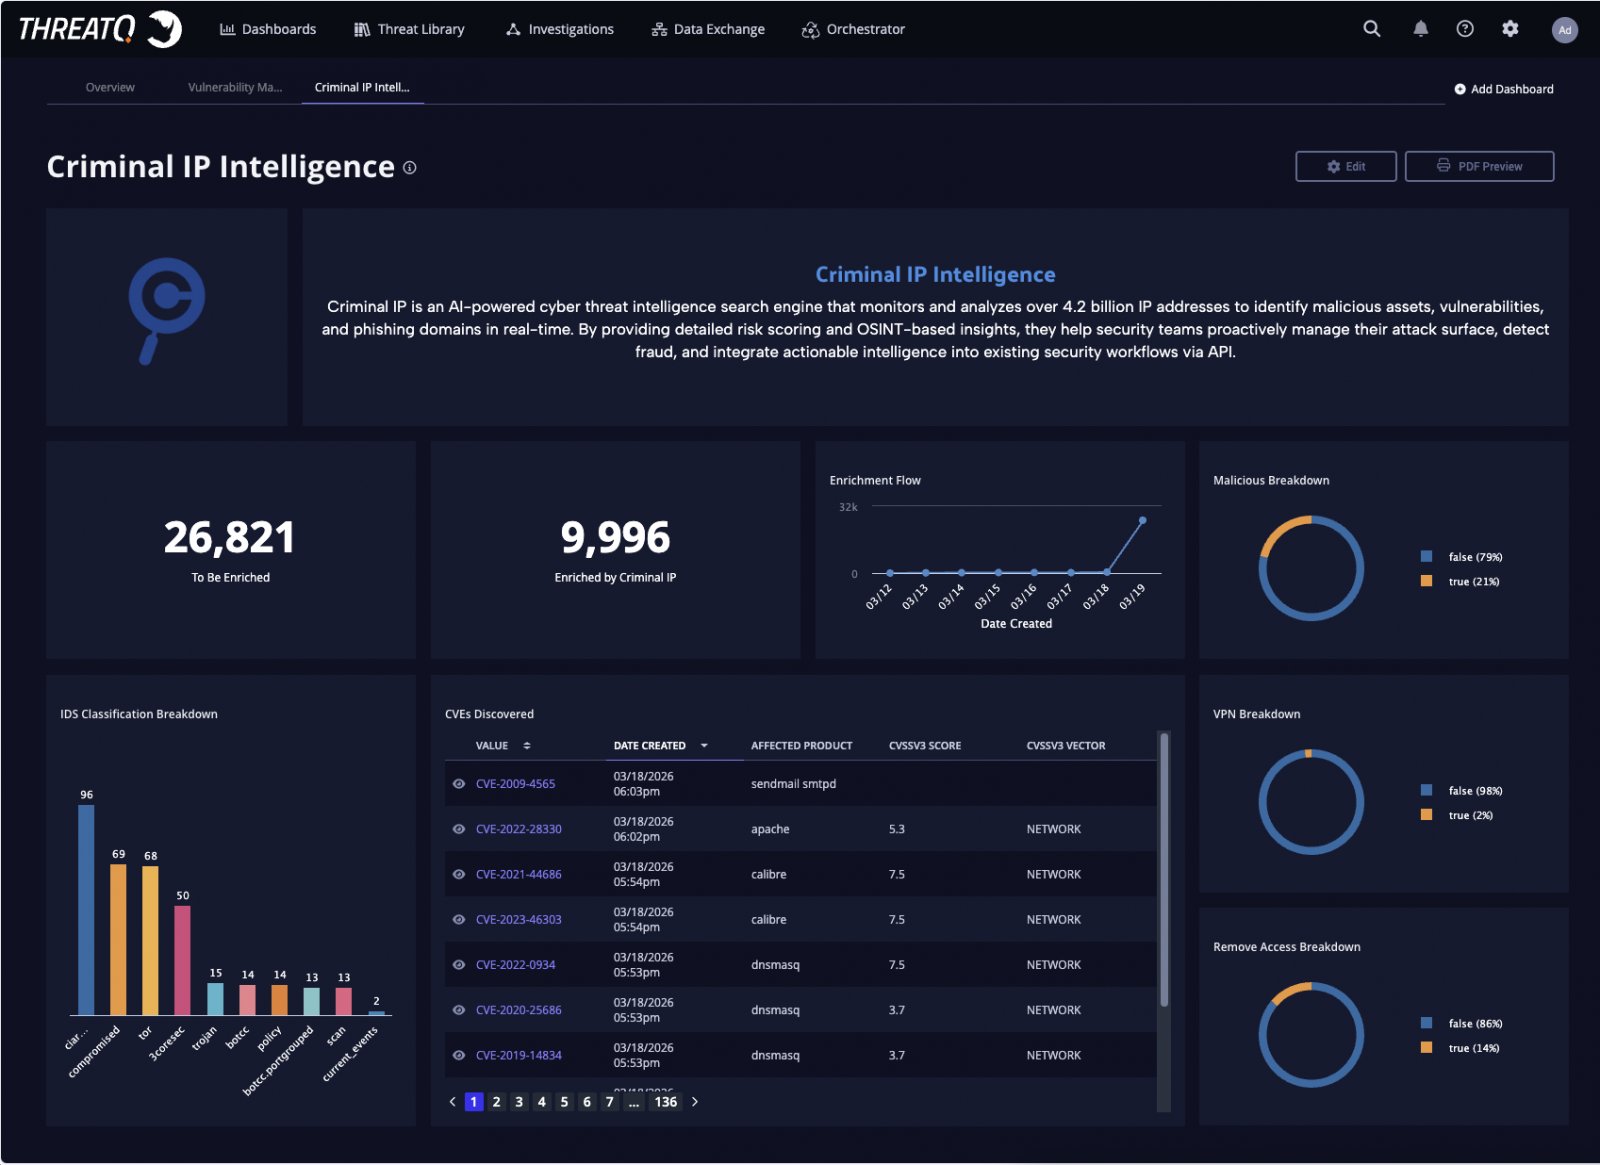Click the AFFECTED PRODUCT column header
Screen dimensions: 1600x1165
(x=801, y=746)
